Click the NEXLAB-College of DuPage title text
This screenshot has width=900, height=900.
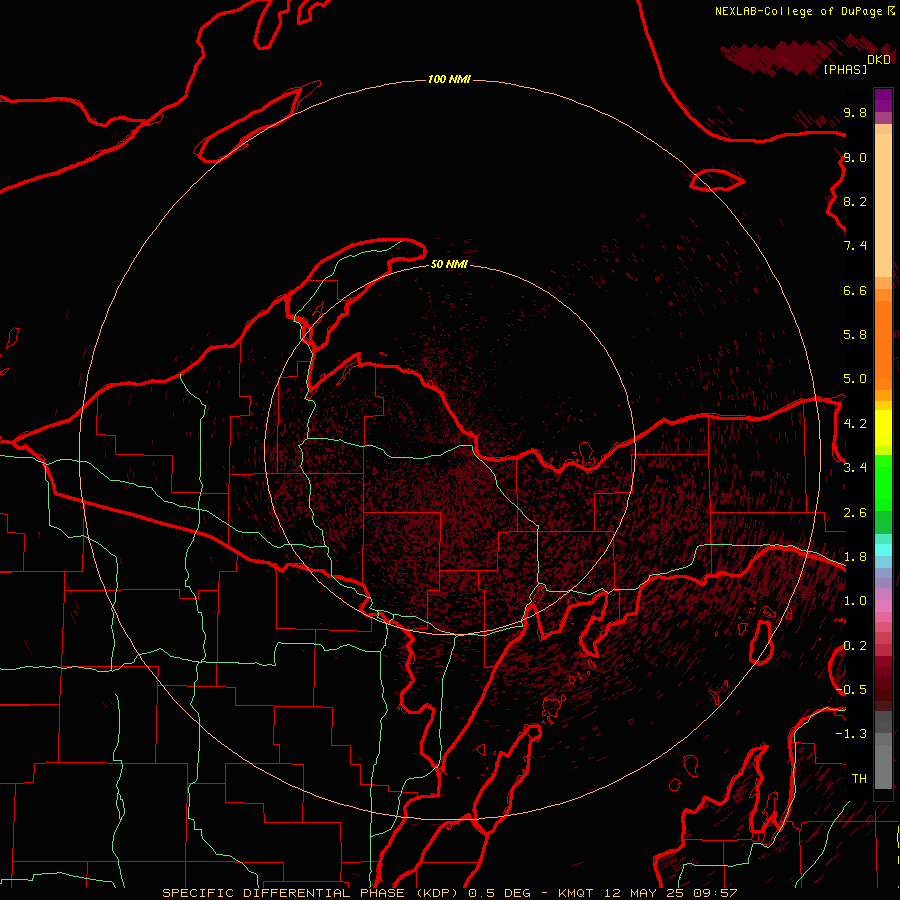[804, 11]
